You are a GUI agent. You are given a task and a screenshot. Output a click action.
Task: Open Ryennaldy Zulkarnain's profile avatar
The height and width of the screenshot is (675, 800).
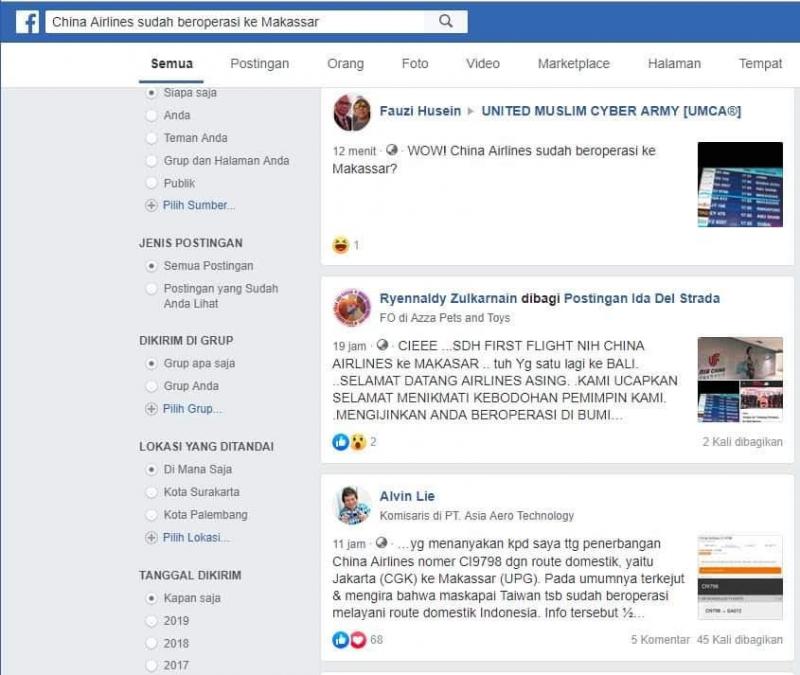[352, 307]
